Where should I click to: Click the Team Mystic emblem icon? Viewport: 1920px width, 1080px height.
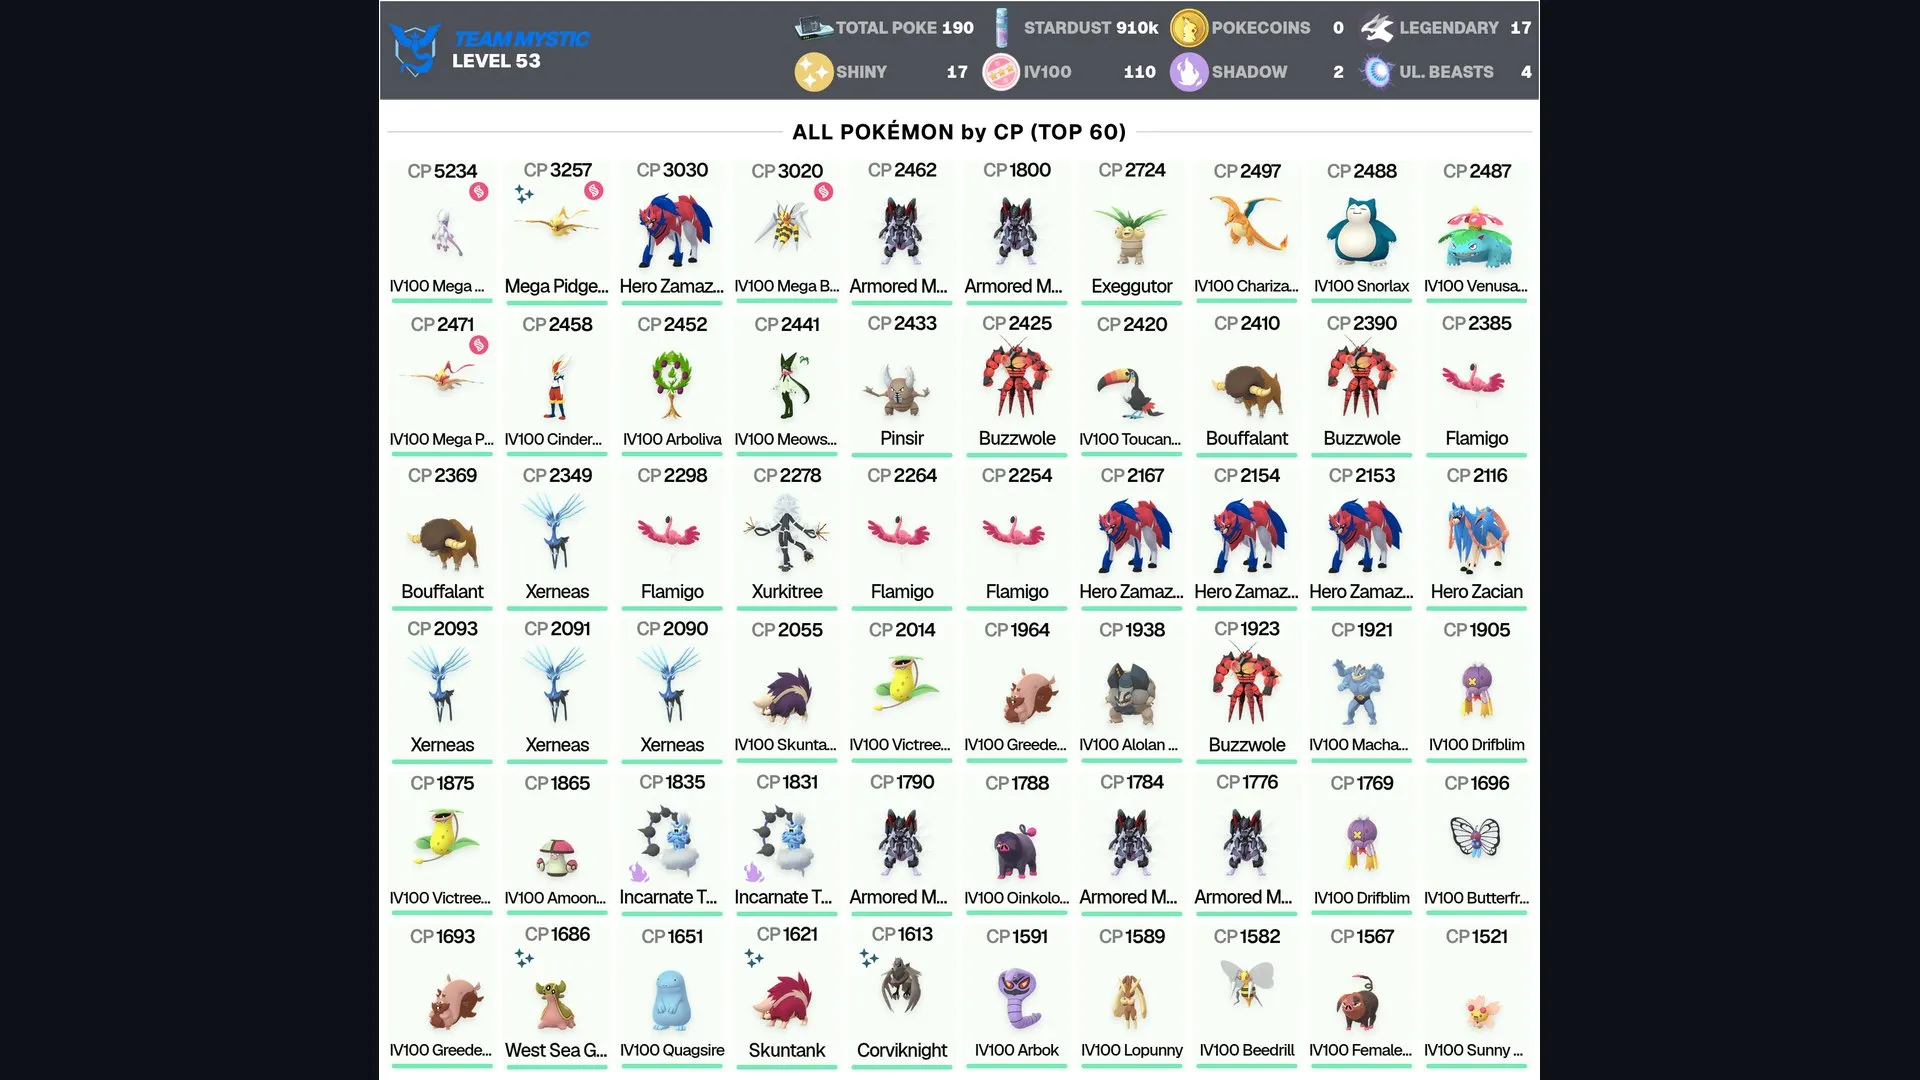coord(415,49)
